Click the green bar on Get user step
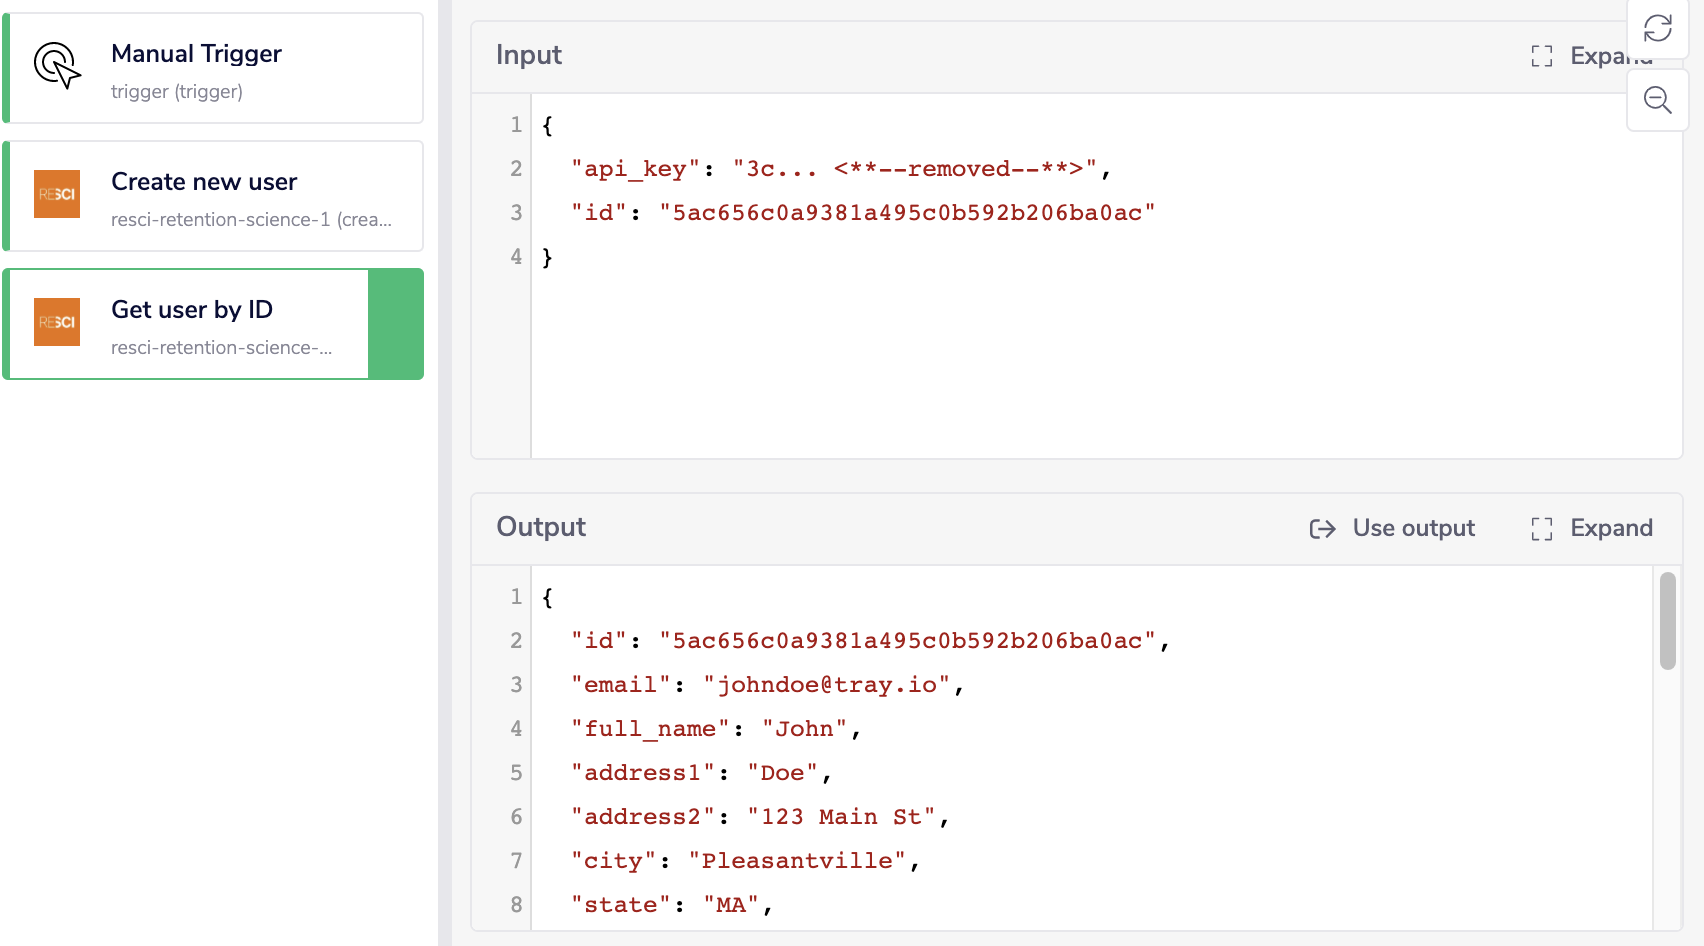The width and height of the screenshot is (1704, 946). tap(395, 324)
